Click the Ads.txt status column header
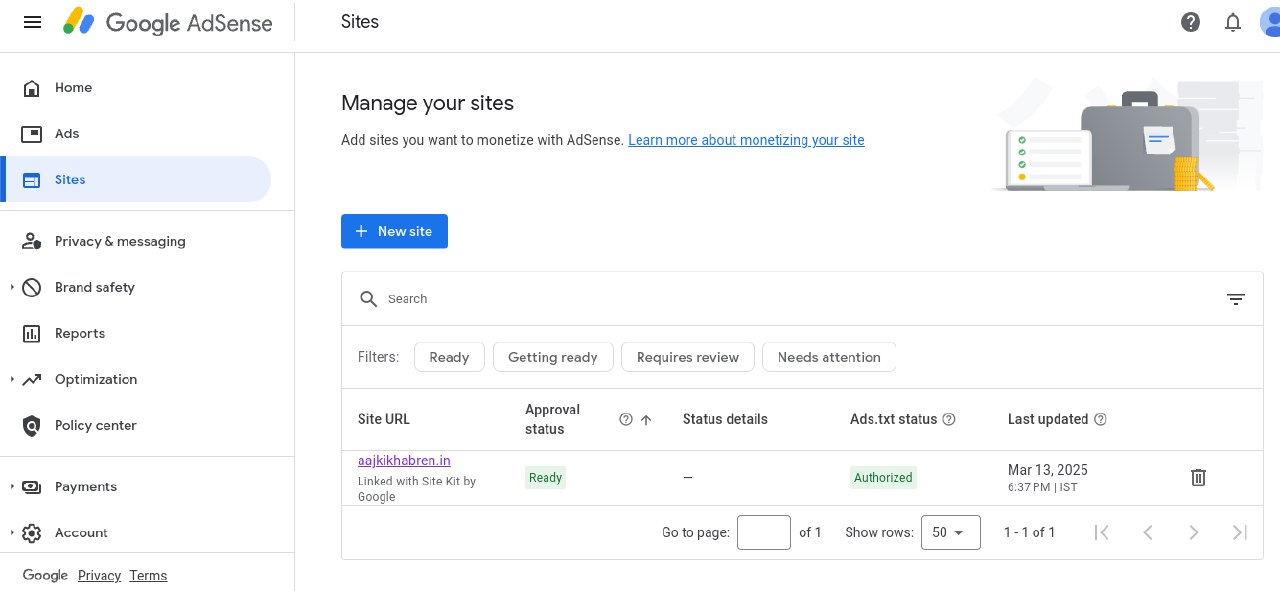 tap(894, 420)
